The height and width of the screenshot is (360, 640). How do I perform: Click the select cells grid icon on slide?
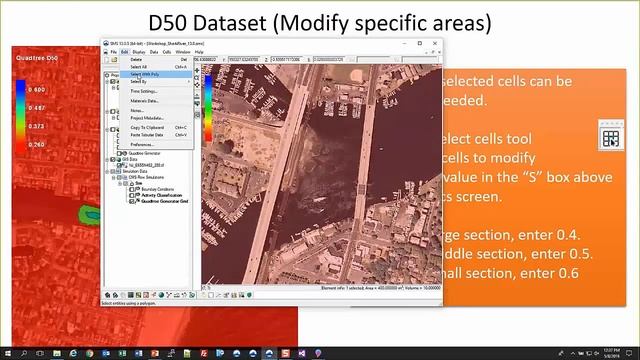[x=611, y=139]
